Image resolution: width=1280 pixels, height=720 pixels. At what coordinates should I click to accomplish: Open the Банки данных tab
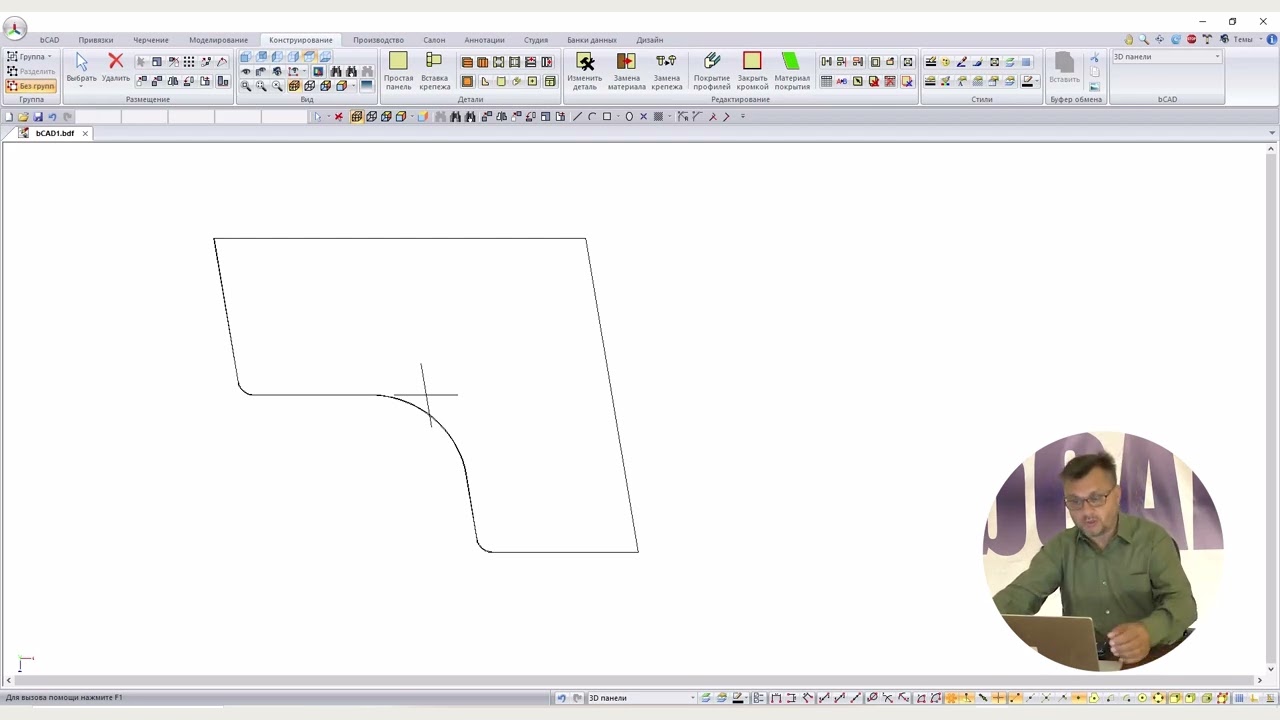(x=592, y=40)
